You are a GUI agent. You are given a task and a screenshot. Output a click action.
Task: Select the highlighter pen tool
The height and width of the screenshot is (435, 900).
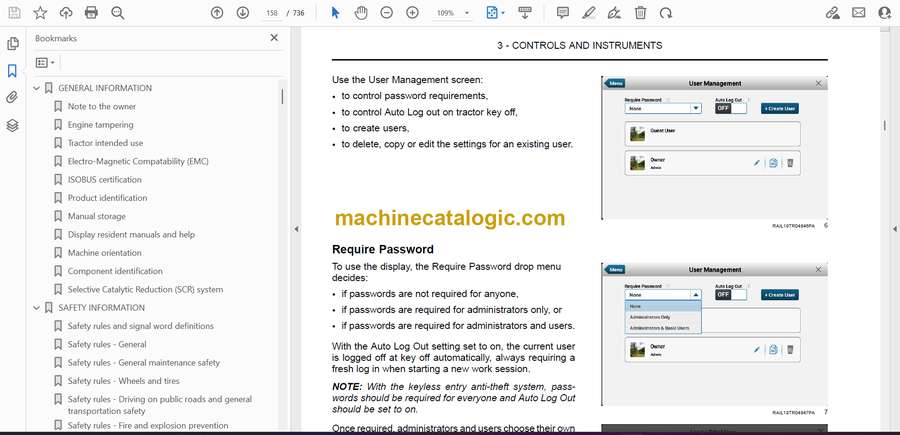click(x=588, y=13)
